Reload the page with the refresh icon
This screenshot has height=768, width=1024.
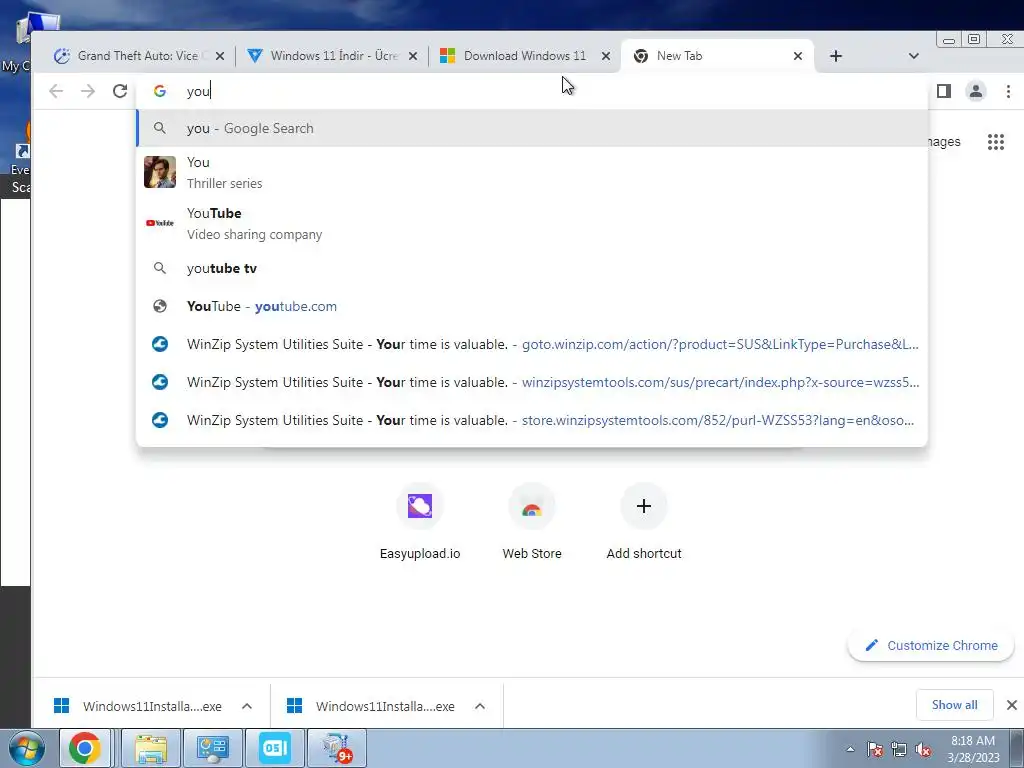[120, 91]
